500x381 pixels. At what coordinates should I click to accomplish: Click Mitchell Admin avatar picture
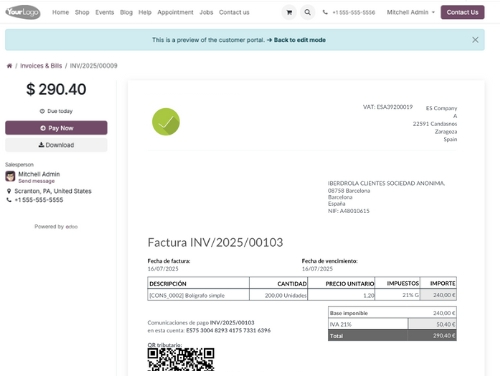(x=10, y=176)
